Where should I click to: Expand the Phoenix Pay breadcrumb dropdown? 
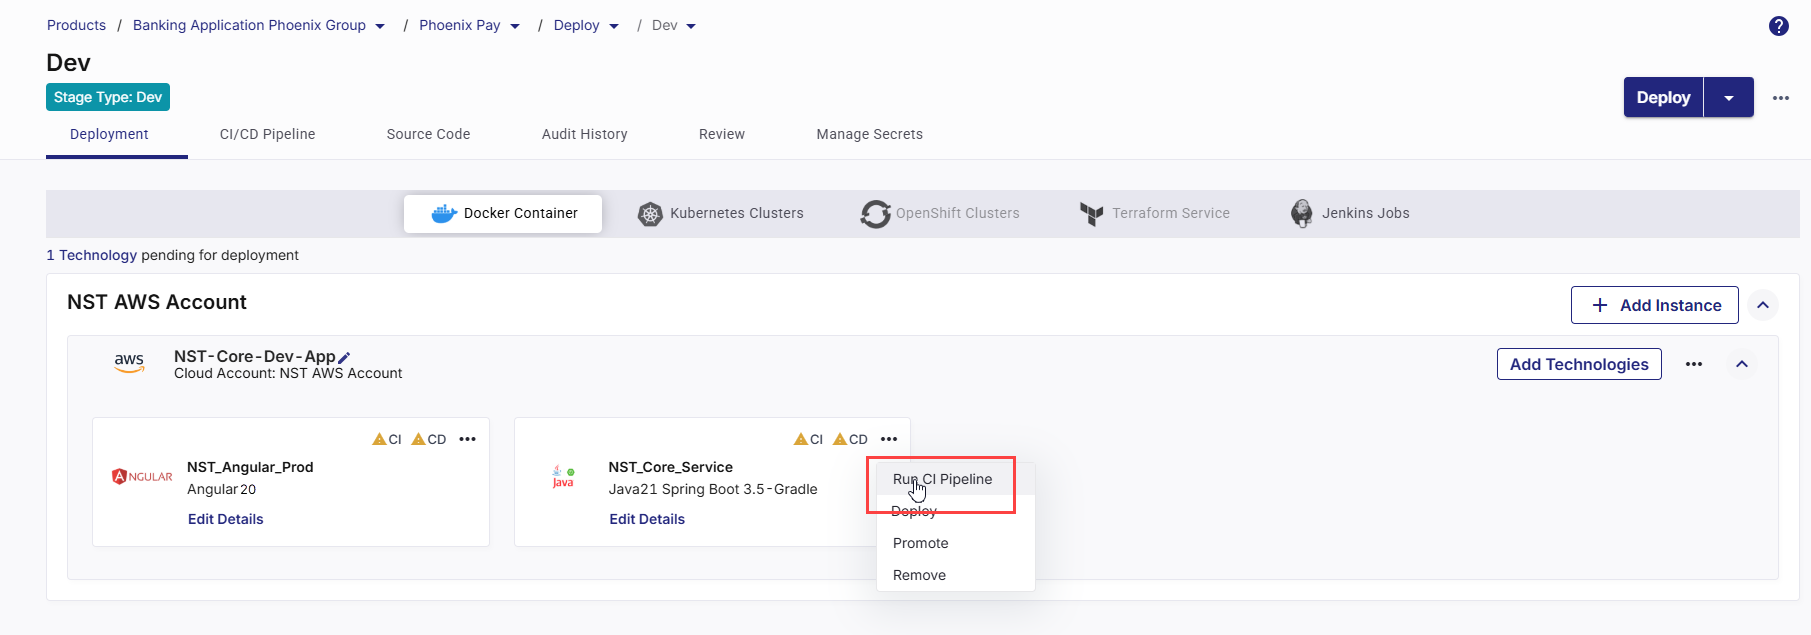pyautogui.click(x=515, y=26)
